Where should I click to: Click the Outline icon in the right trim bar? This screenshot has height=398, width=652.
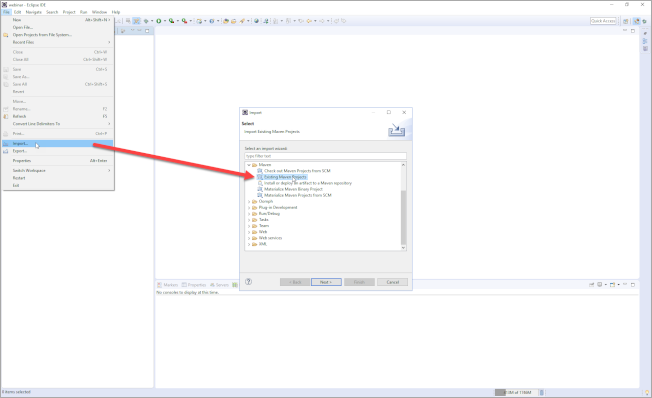[x=645, y=41]
